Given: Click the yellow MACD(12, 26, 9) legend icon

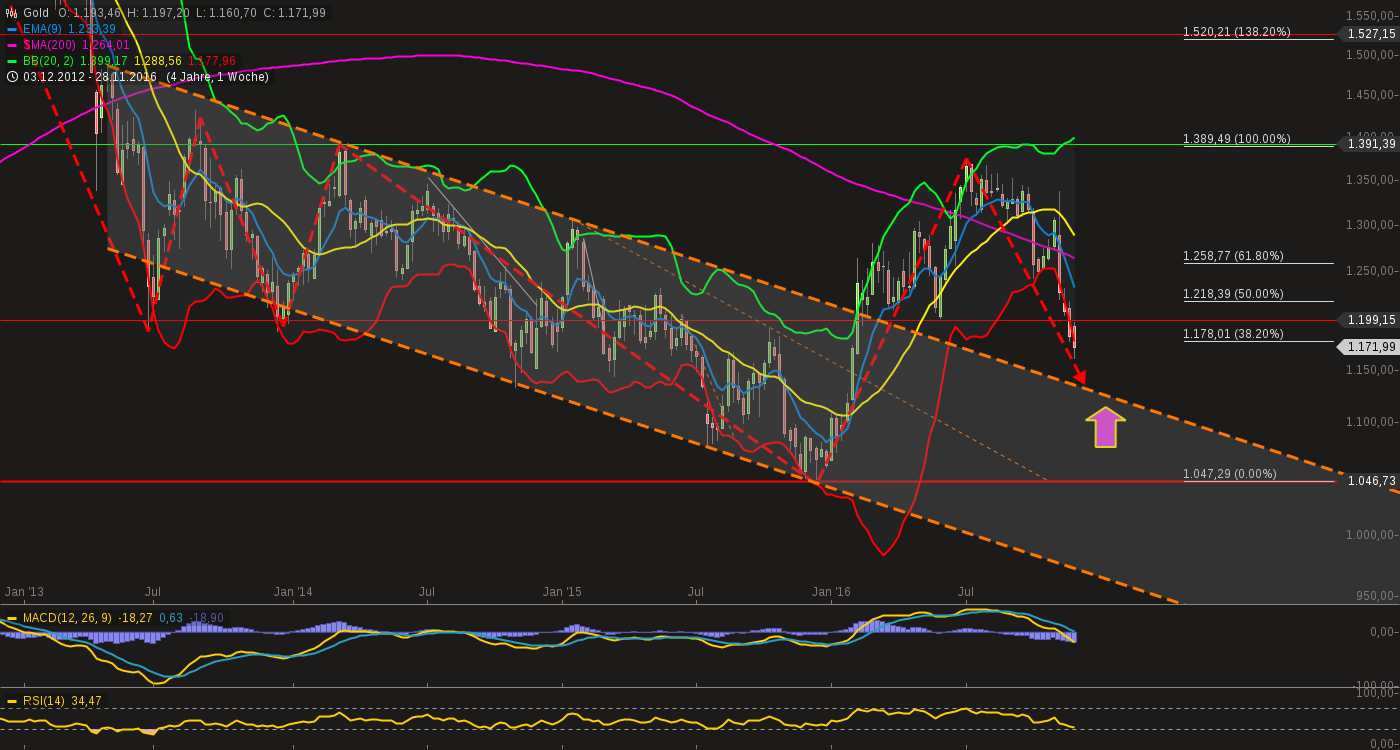Looking at the screenshot, I should 13,618.
